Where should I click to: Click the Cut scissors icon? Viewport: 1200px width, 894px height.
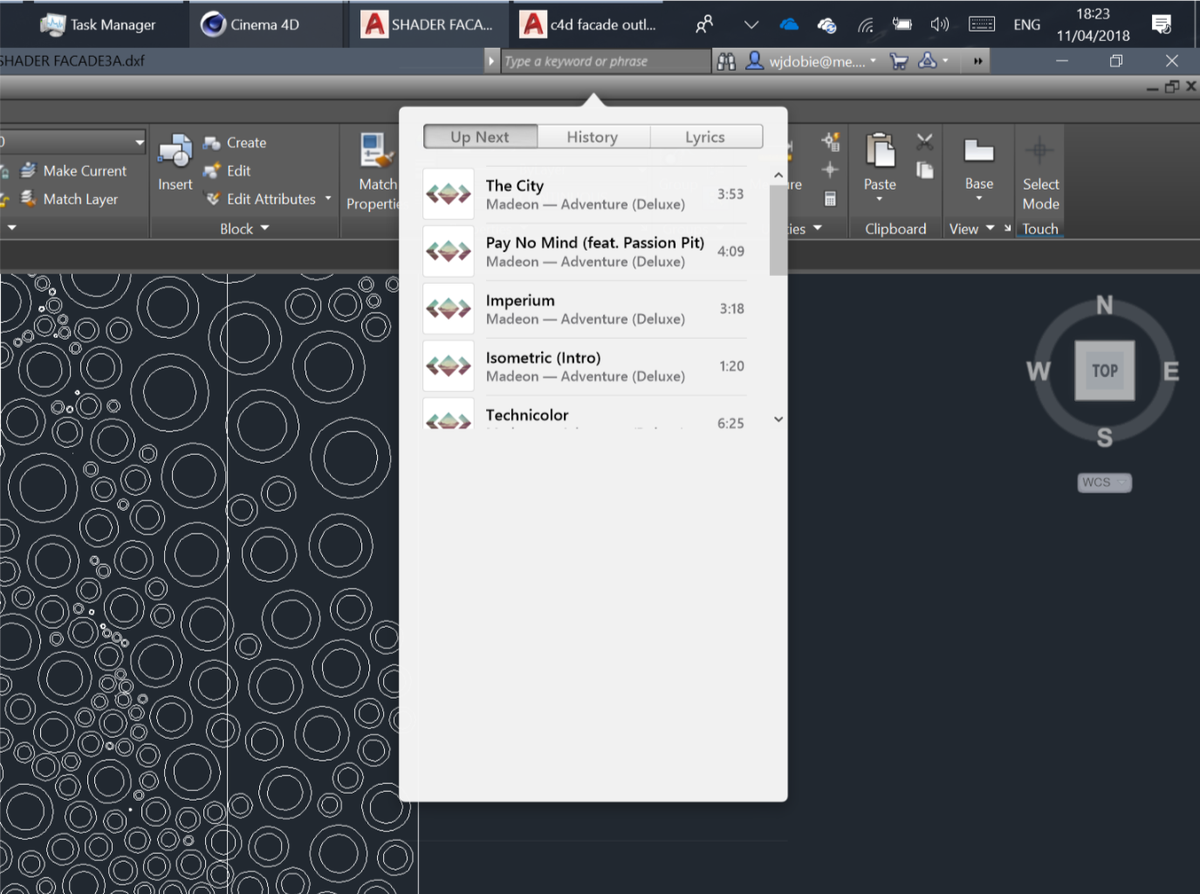point(925,142)
